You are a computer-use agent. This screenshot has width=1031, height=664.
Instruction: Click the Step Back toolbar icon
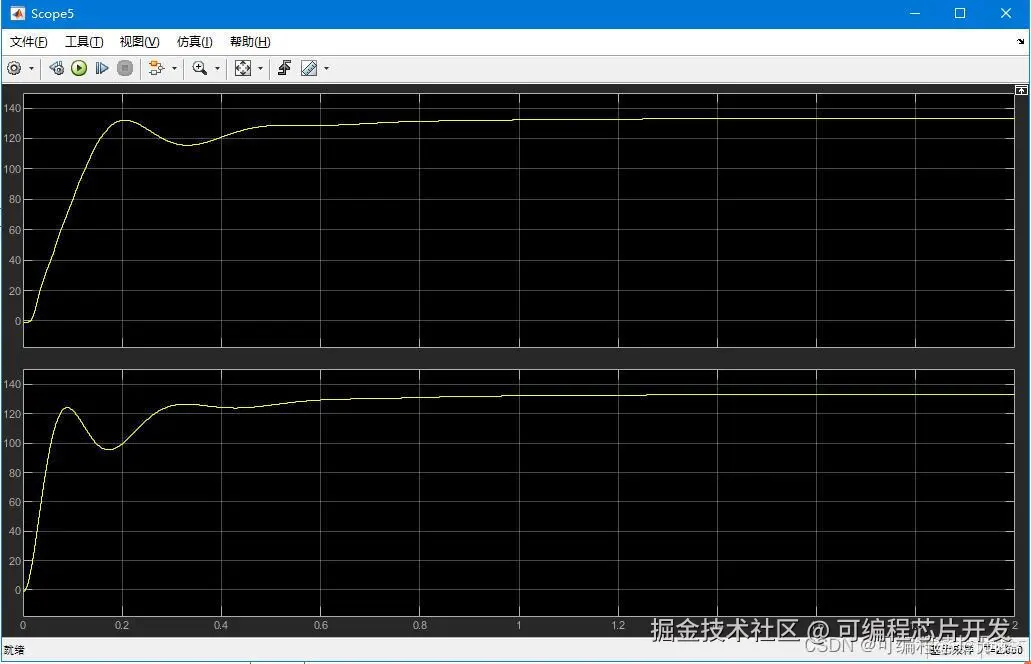coord(57,68)
